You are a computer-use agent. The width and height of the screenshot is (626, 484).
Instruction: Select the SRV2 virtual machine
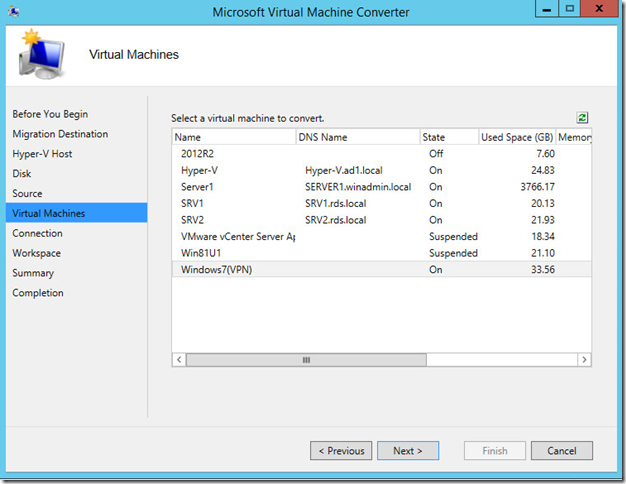click(382, 220)
